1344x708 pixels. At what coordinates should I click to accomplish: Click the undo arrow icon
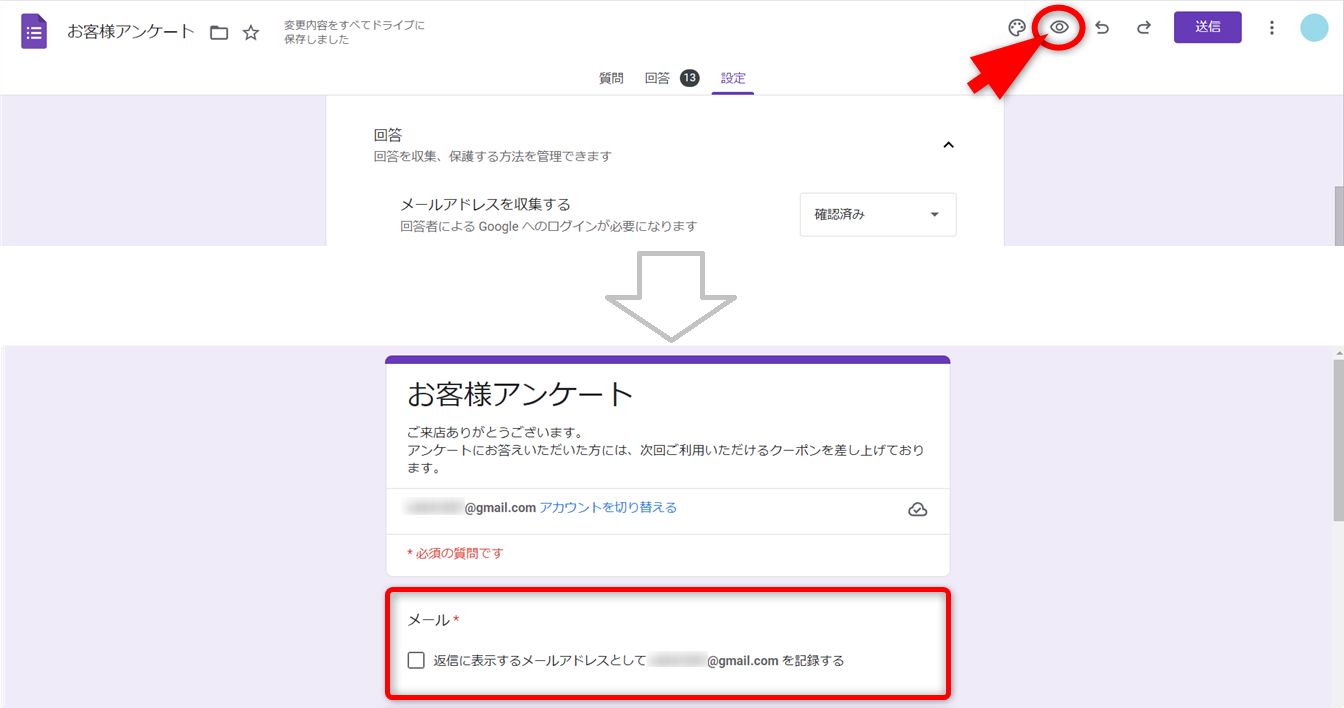1102,28
